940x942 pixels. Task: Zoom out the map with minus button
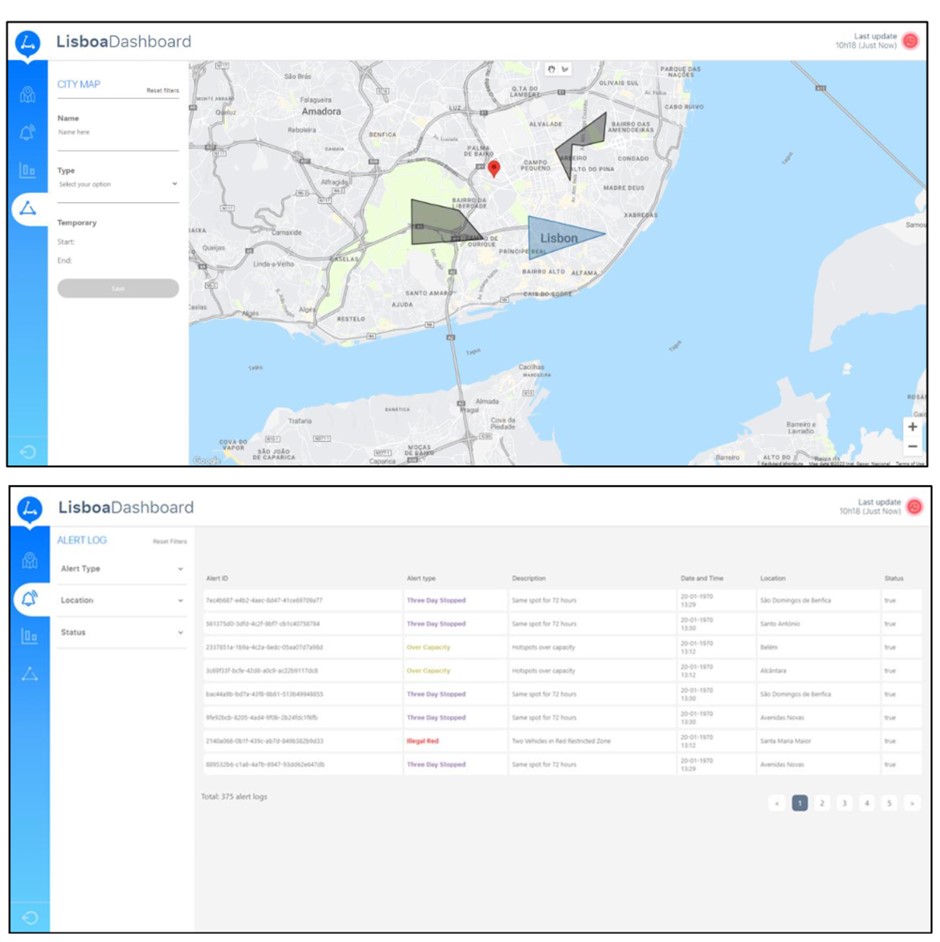(912, 446)
